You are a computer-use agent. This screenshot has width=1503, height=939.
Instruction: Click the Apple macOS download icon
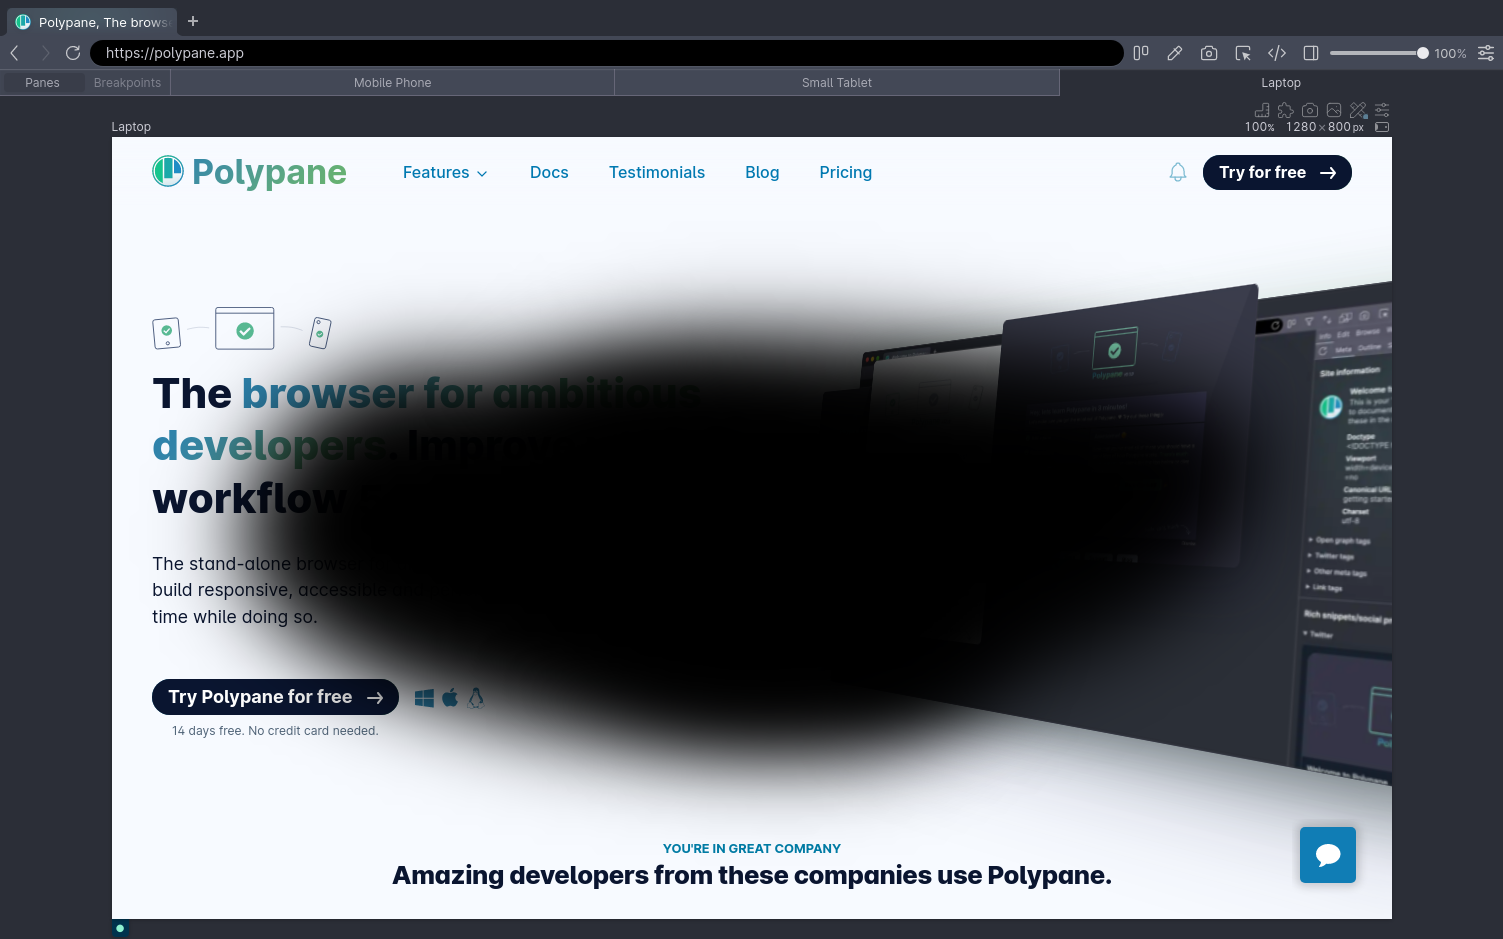coord(450,698)
